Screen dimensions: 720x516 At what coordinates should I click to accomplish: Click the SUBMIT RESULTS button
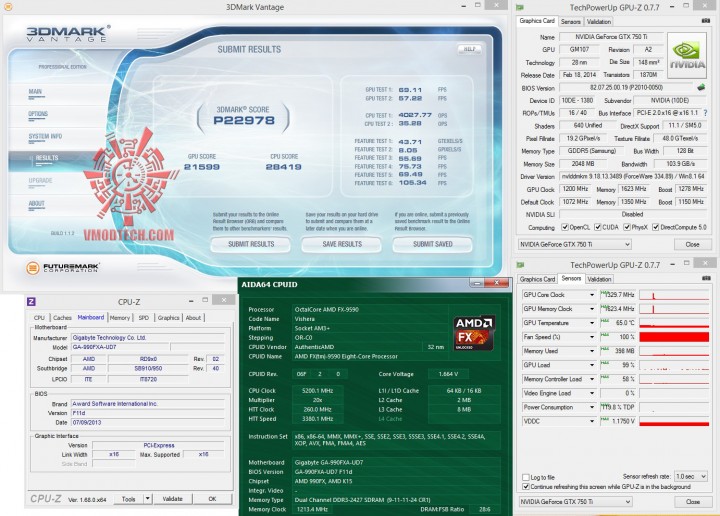[251, 244]
